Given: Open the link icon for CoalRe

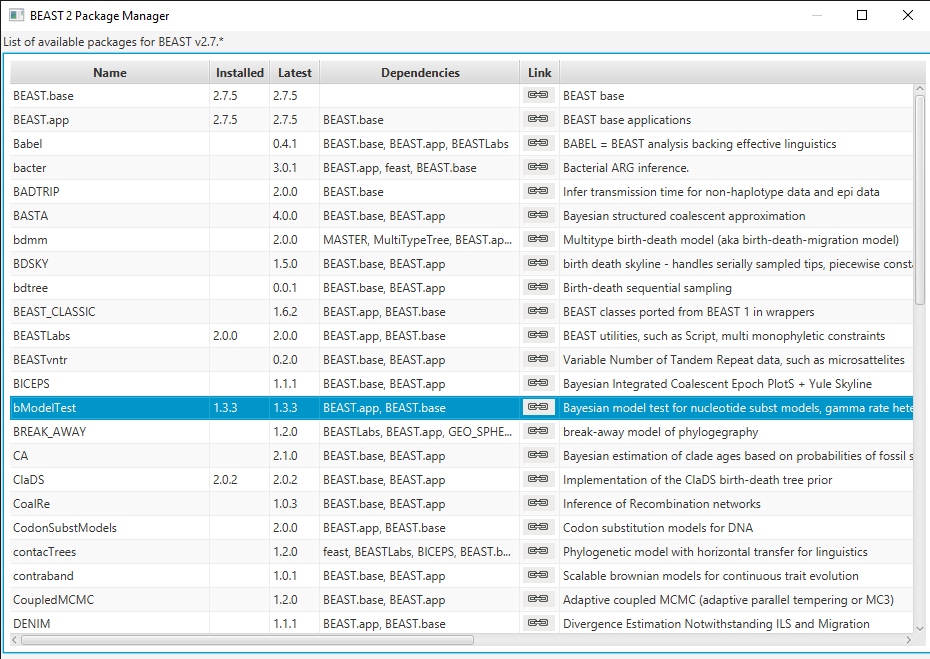Looking at the screenshot, I should [538, 503].
